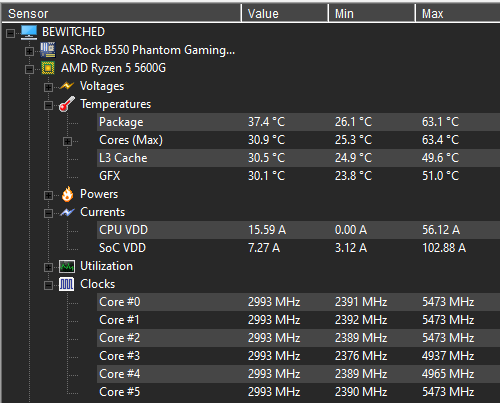Click Core #3 max value 4937 MHz
The image size is (500, 403).
click(x=448, y=356)
